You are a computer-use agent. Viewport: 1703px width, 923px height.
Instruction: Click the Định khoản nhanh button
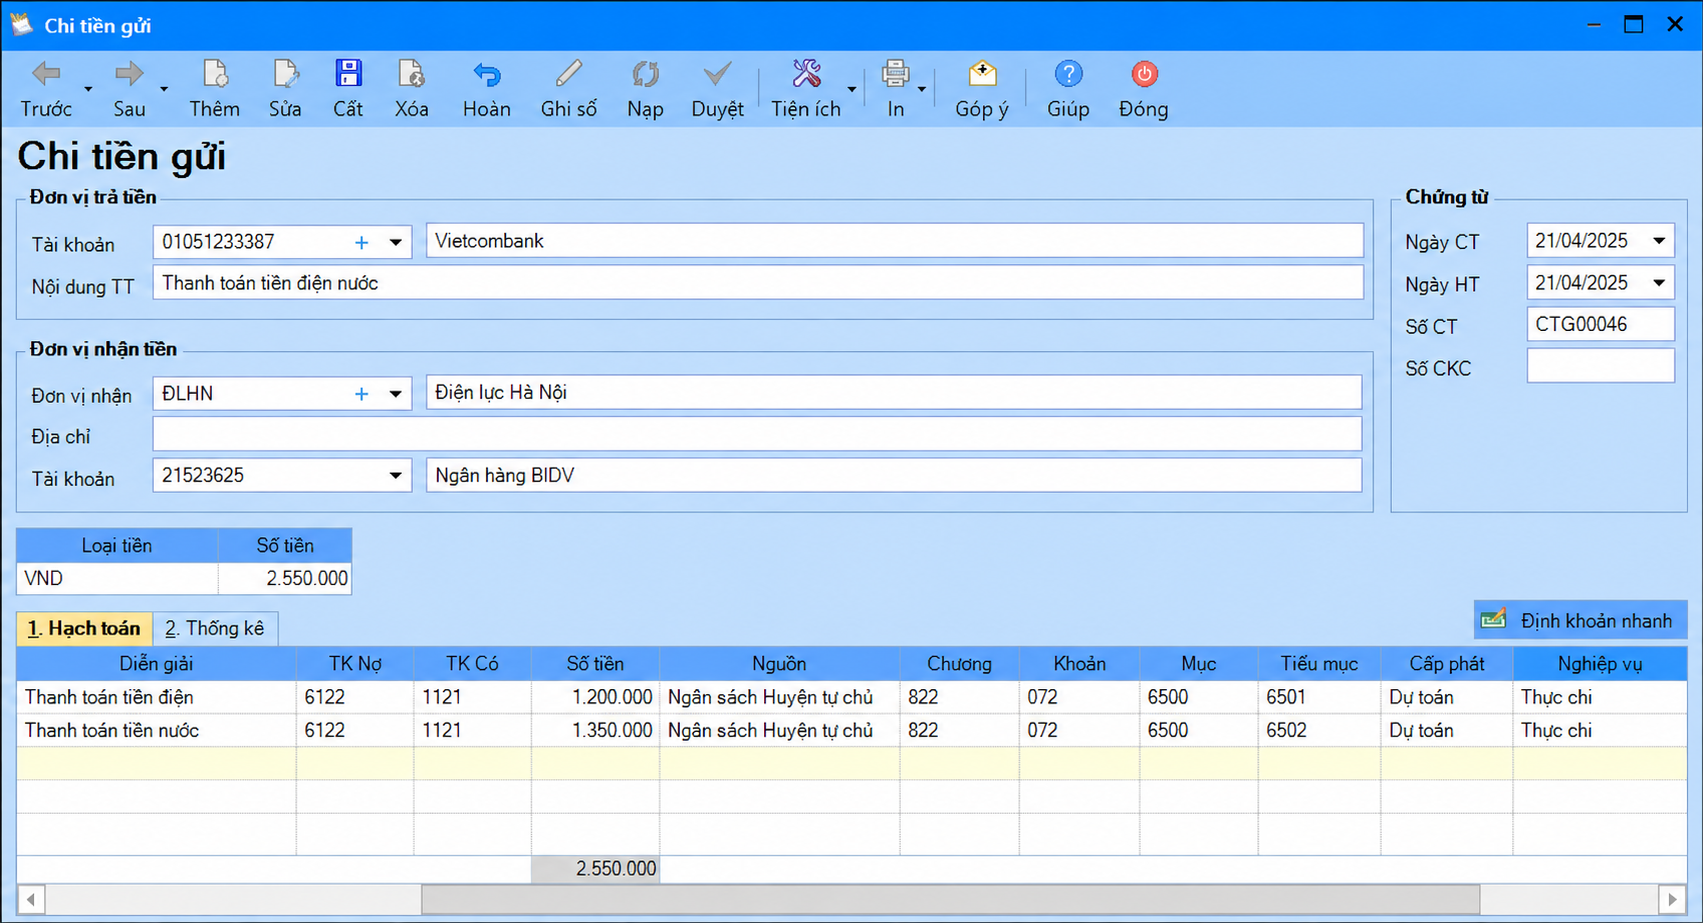(x=1580, y=621)
